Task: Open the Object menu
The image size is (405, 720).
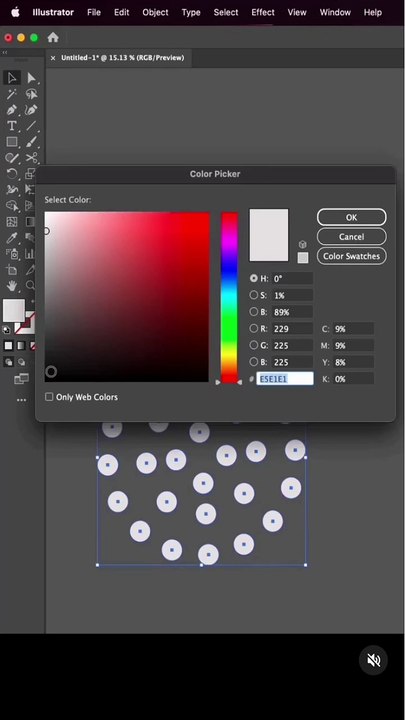Action: click(x=155, y=12)
